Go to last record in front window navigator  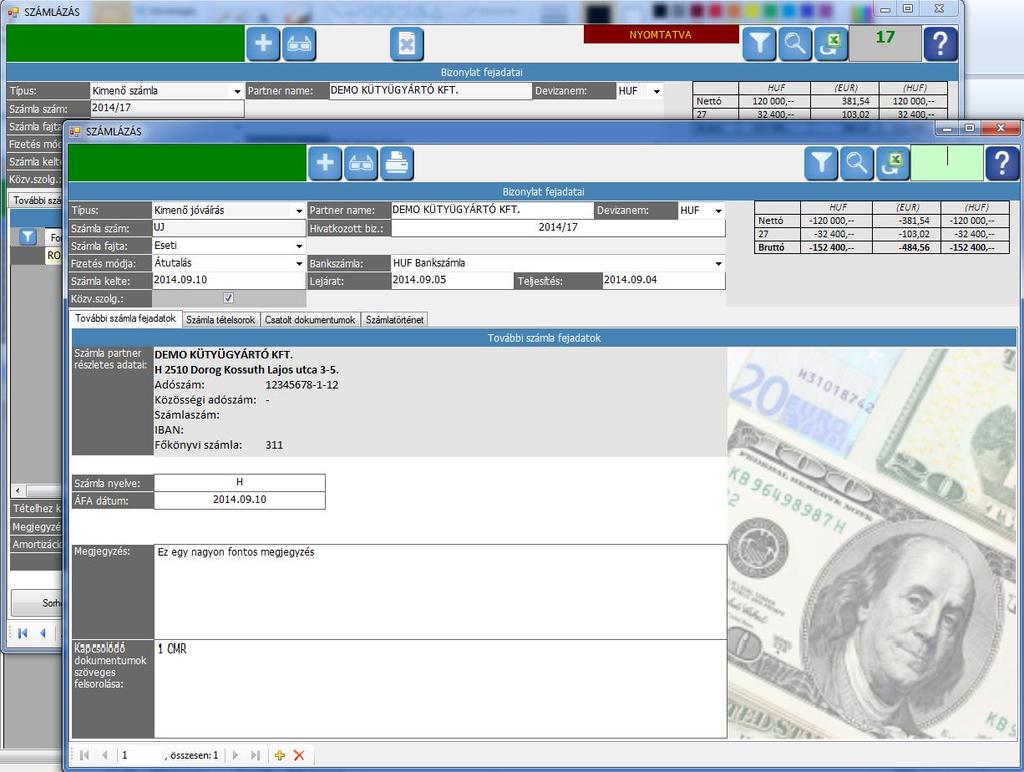click(255, 755)
